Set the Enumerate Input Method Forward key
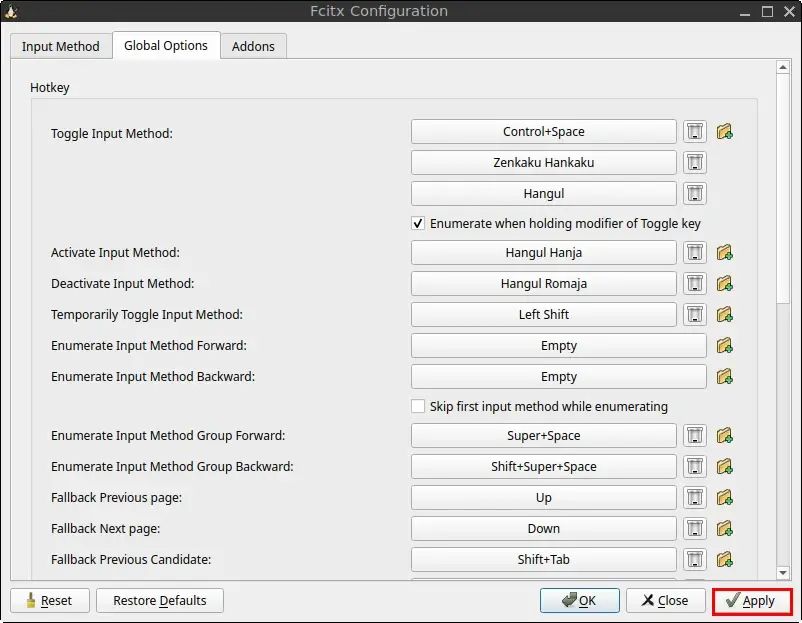This screenshot has height=623, width=802. (x=559, y=346)
